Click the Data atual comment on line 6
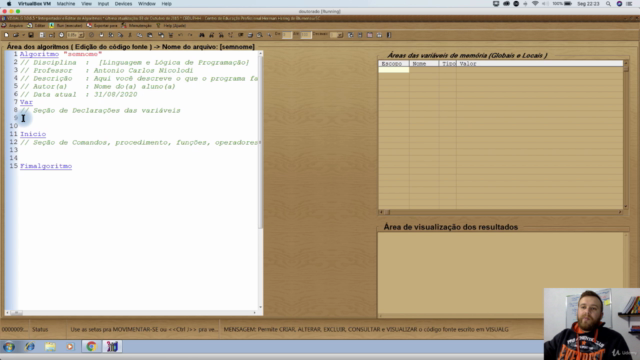Screen dimensions: 640x360 click(x=79, y=94)
